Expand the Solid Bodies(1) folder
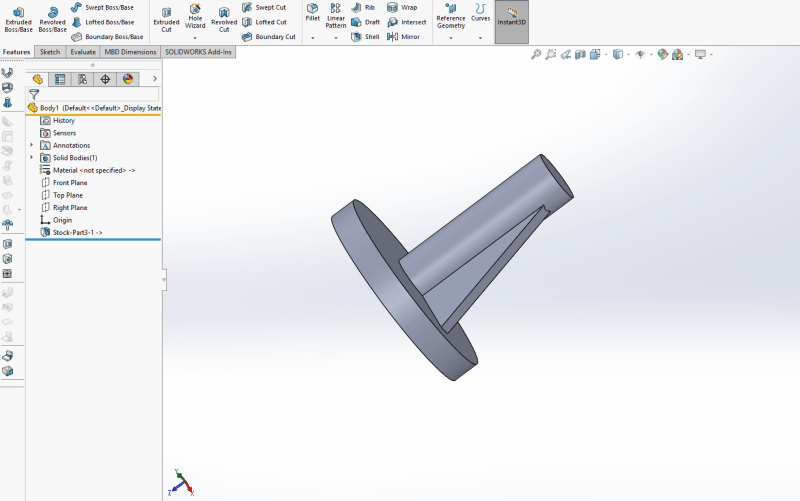This screenshot has width=800, height=501. click(x=32, y=158)
